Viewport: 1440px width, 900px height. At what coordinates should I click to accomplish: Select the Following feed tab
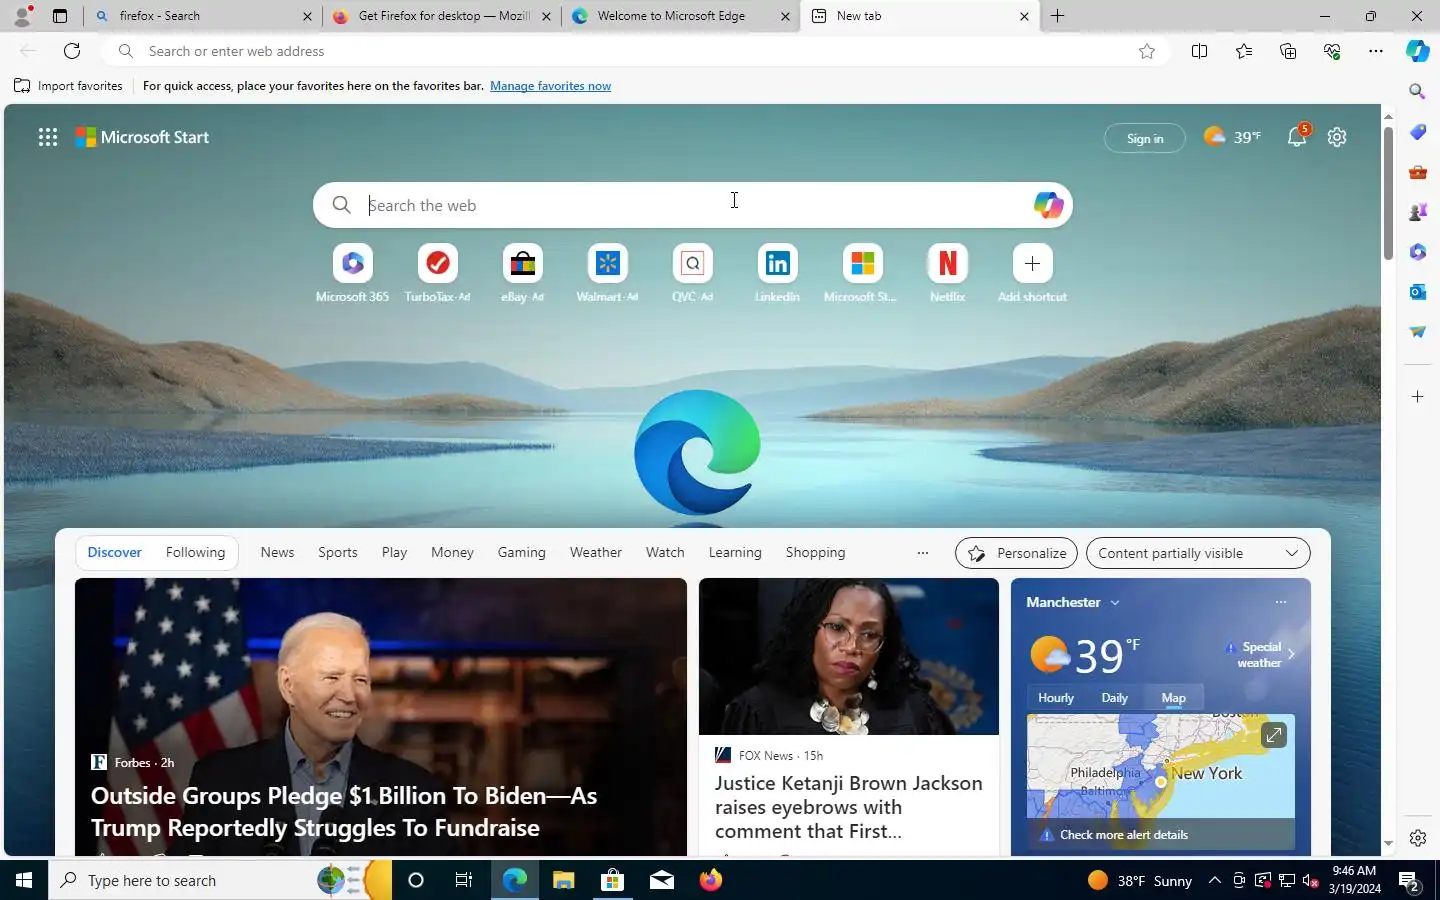click(195, 552)
